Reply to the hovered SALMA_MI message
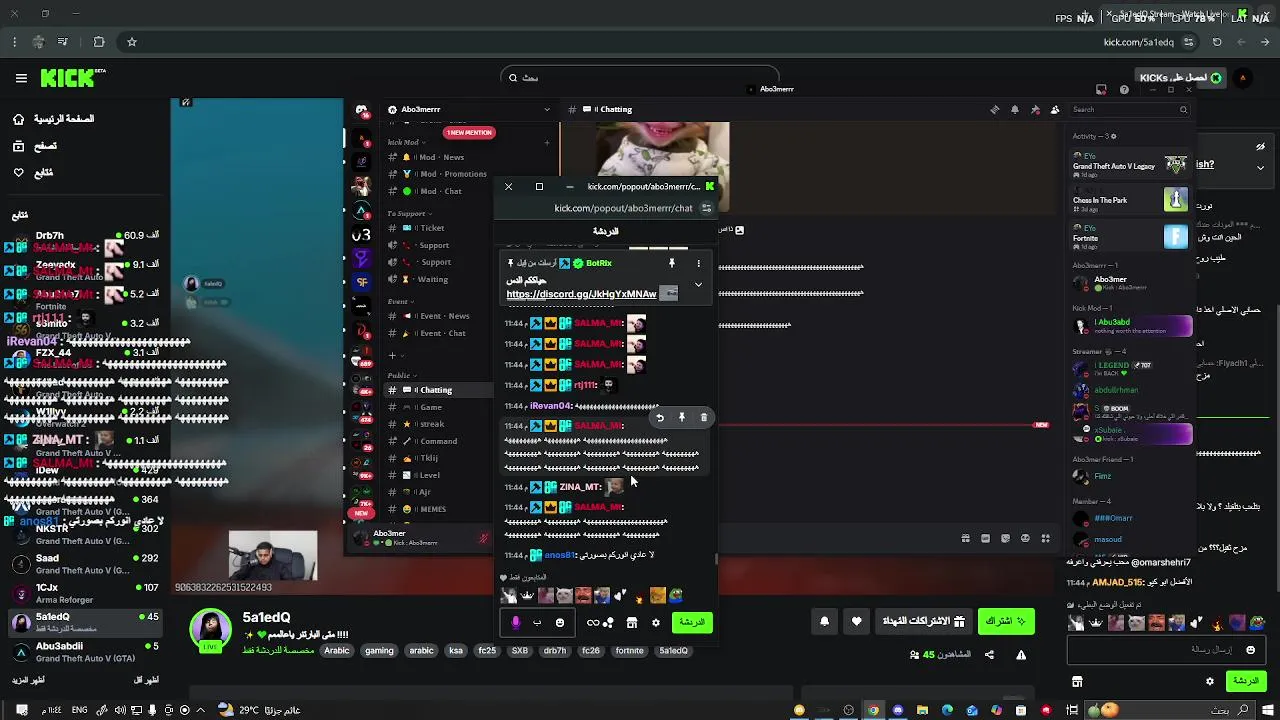 (x=659, y=418)
